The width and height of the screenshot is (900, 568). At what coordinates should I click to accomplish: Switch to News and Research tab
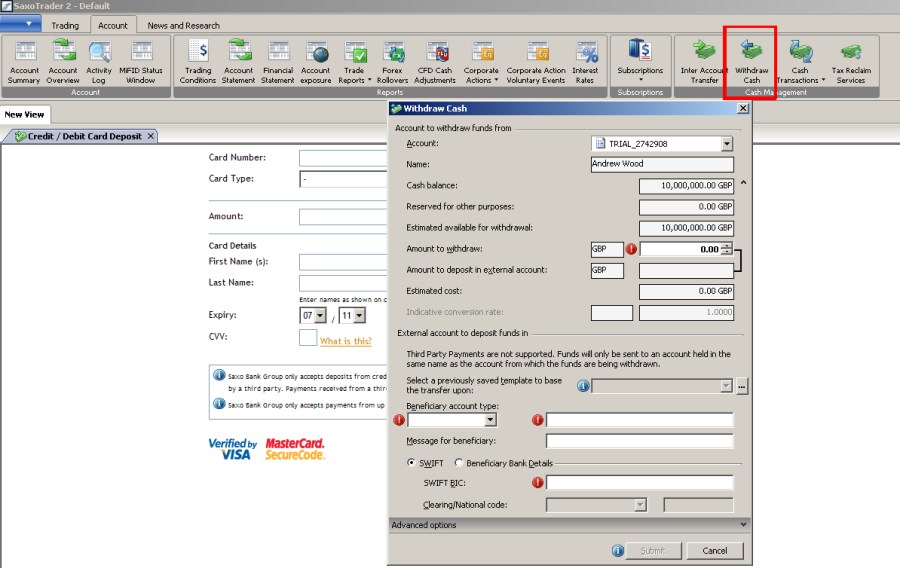pyautogui.click(x=183, y=25)
